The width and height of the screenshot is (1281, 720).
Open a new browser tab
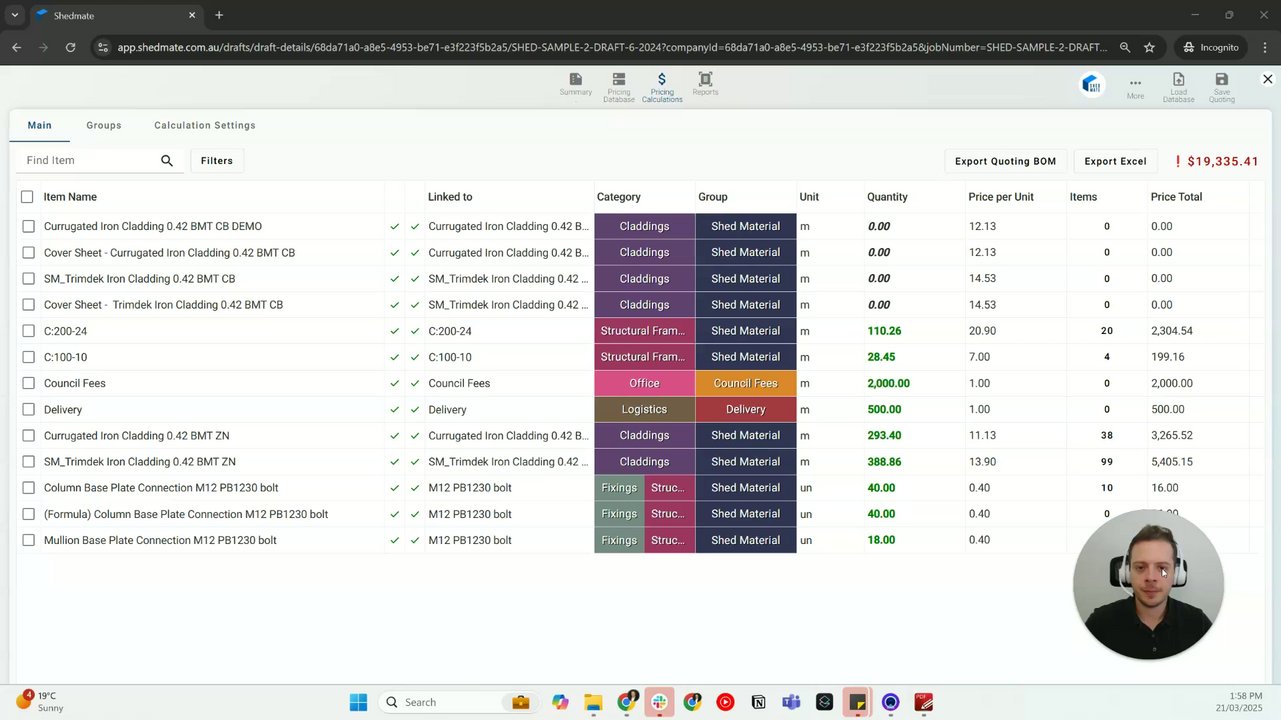coord(219,15)
